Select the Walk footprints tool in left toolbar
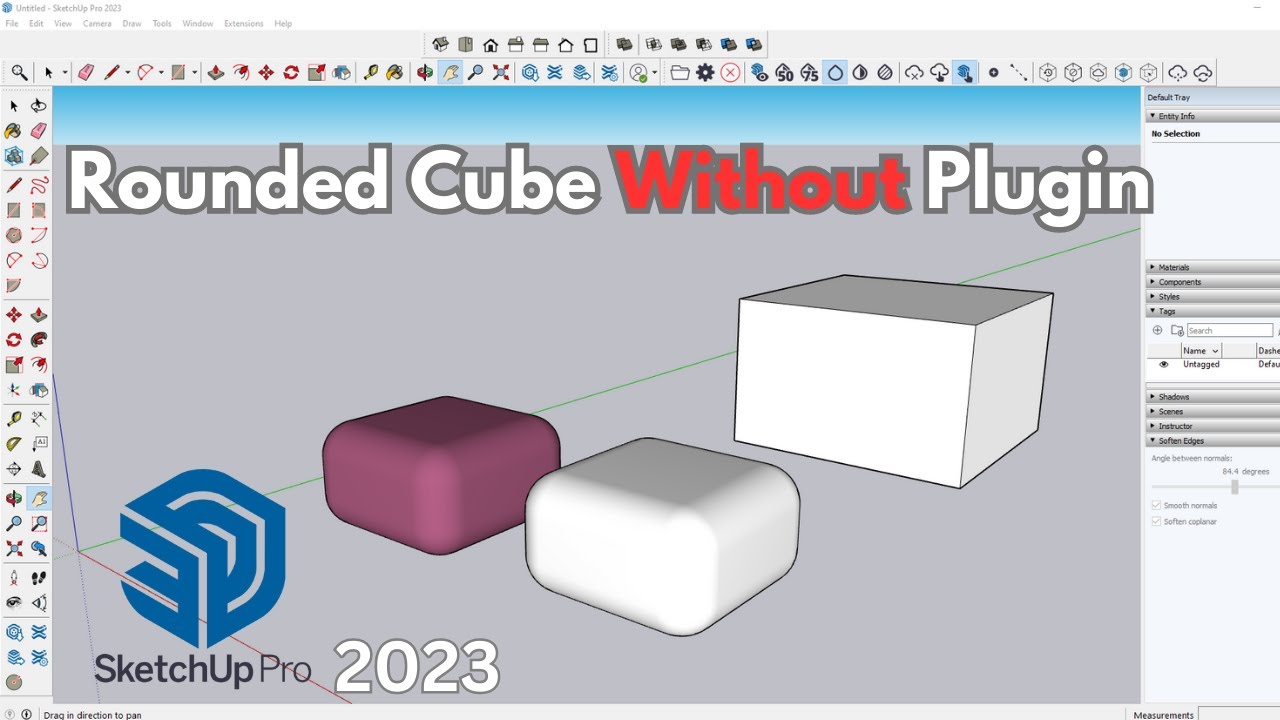 pos(39,578)
